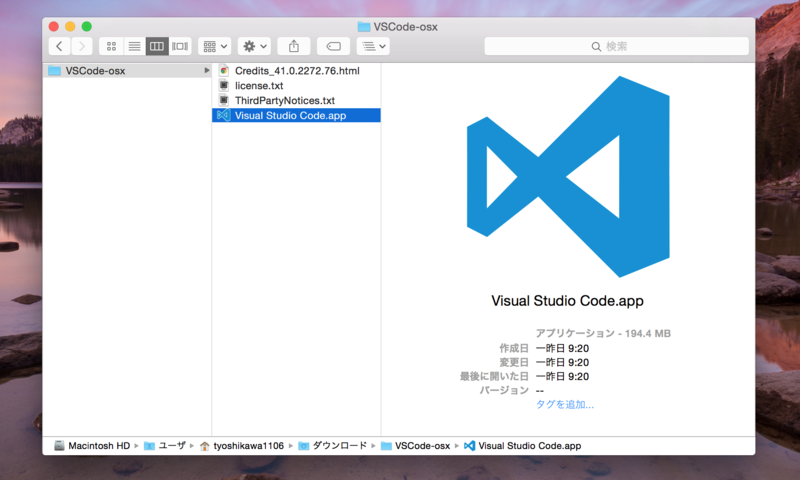Click the VS Code icon in the file list
This screenshot has width=800, height=480.
coord(223,115)
